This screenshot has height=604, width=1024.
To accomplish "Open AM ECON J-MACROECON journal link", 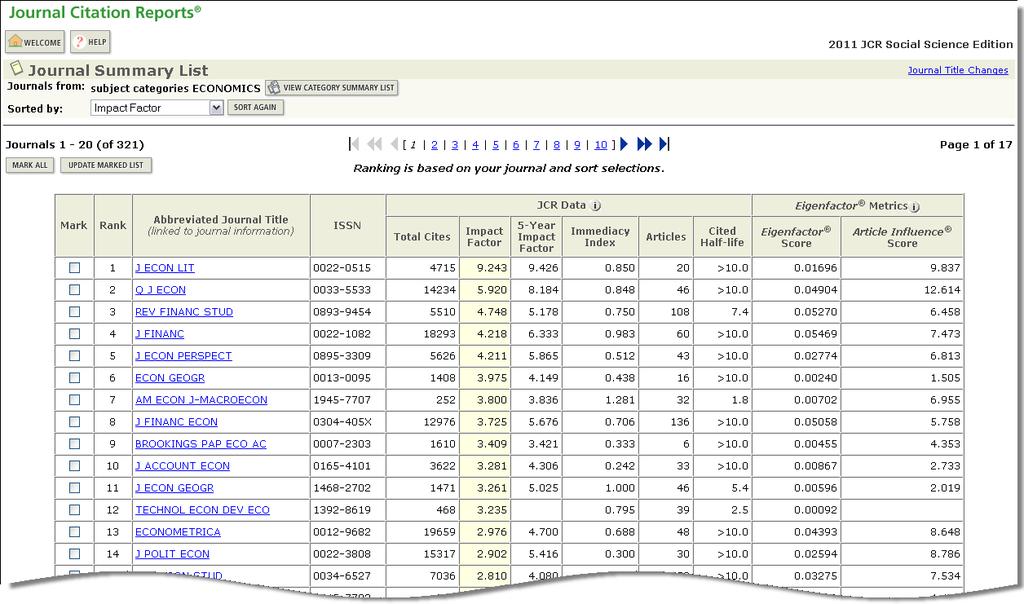I will [201, 400].
